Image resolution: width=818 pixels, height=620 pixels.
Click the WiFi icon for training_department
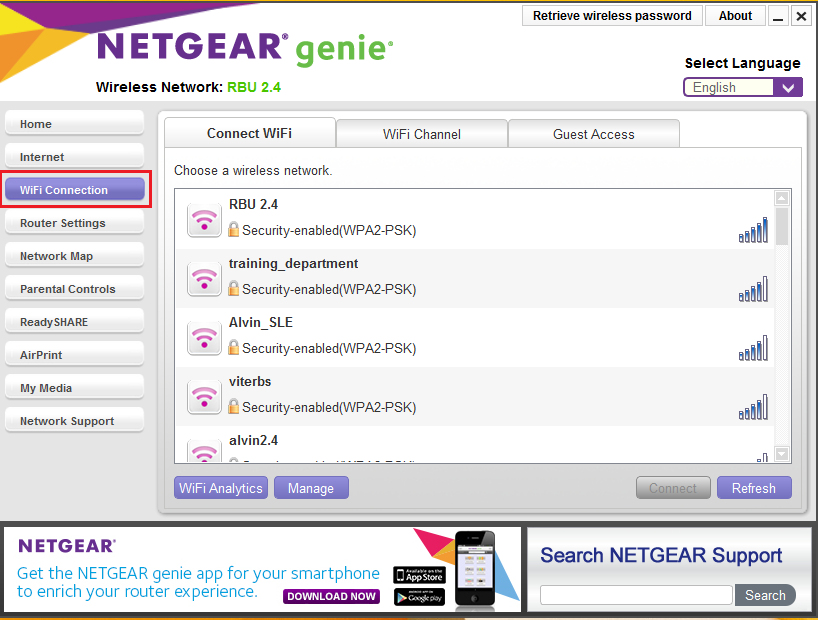[204, 279]
